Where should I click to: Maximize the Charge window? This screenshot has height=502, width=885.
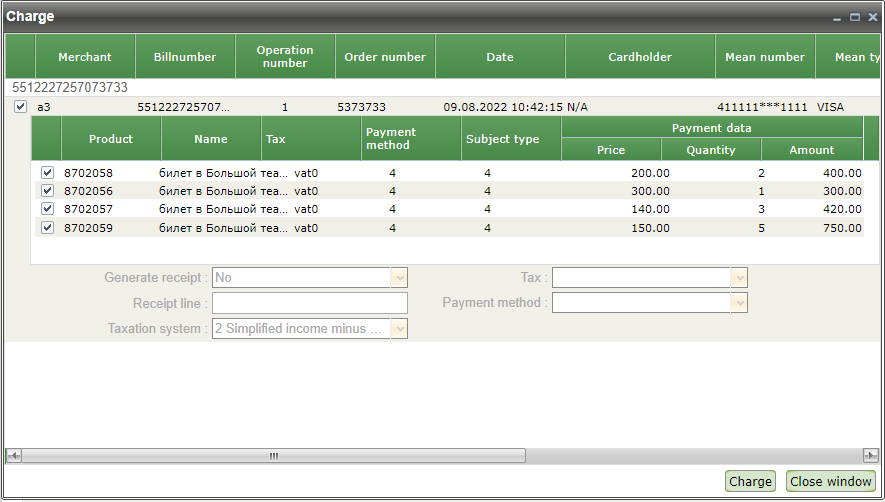[855, 17]
